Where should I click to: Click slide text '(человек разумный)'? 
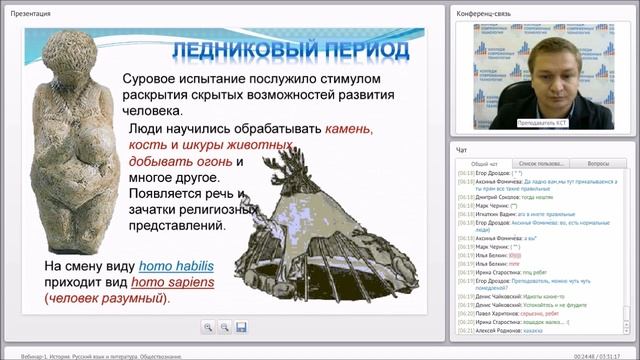pos(107,298)
